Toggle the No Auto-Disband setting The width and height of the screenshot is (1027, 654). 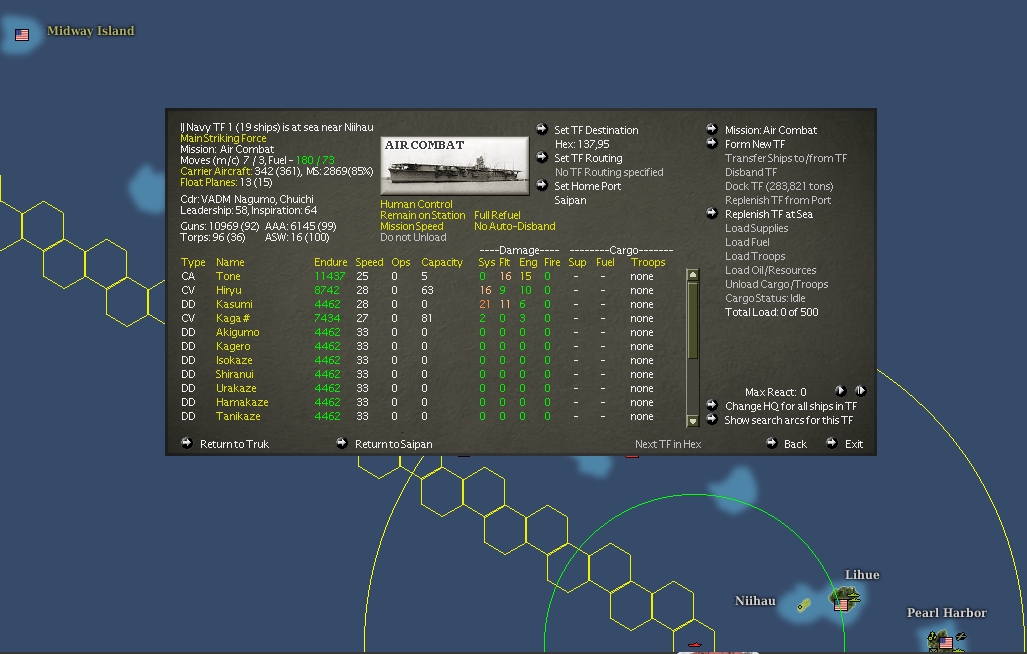(x=514, y=227)
